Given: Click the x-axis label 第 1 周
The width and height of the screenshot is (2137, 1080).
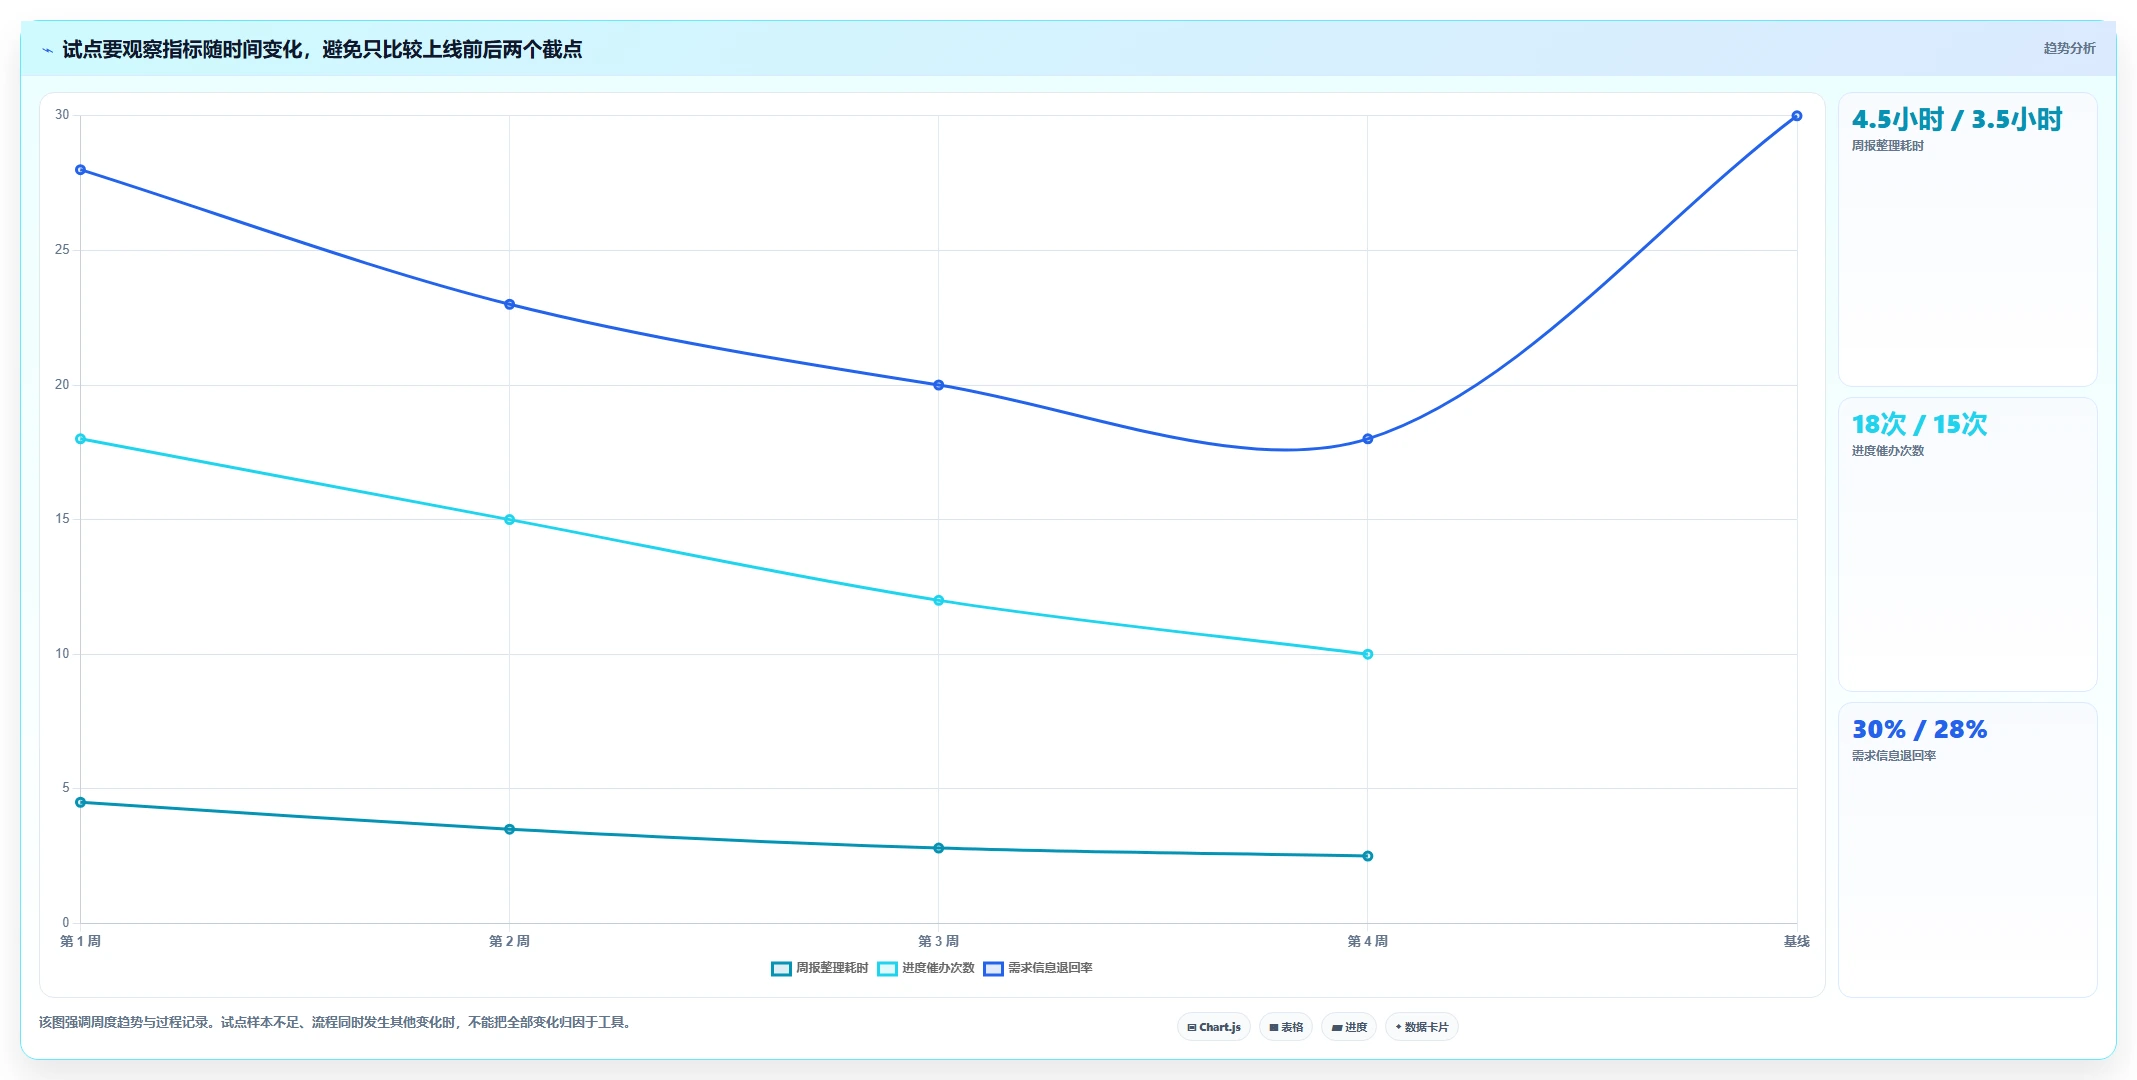Looking at the screenshot, I should pos(81,941).
